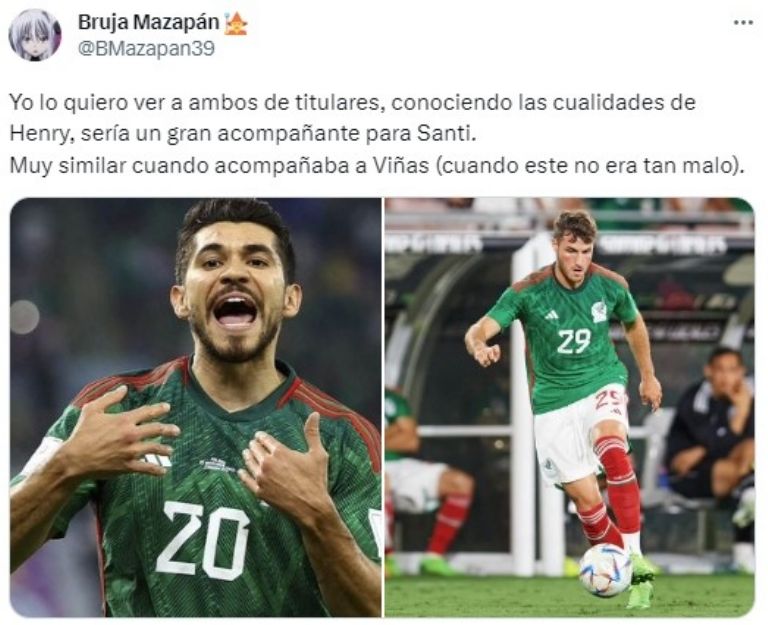Image resolution: width=768 pixels, height=625 pixels.
Task: Click the tweet line starting "Yo lo quiero ver"
Action: (x=353, y=103)
